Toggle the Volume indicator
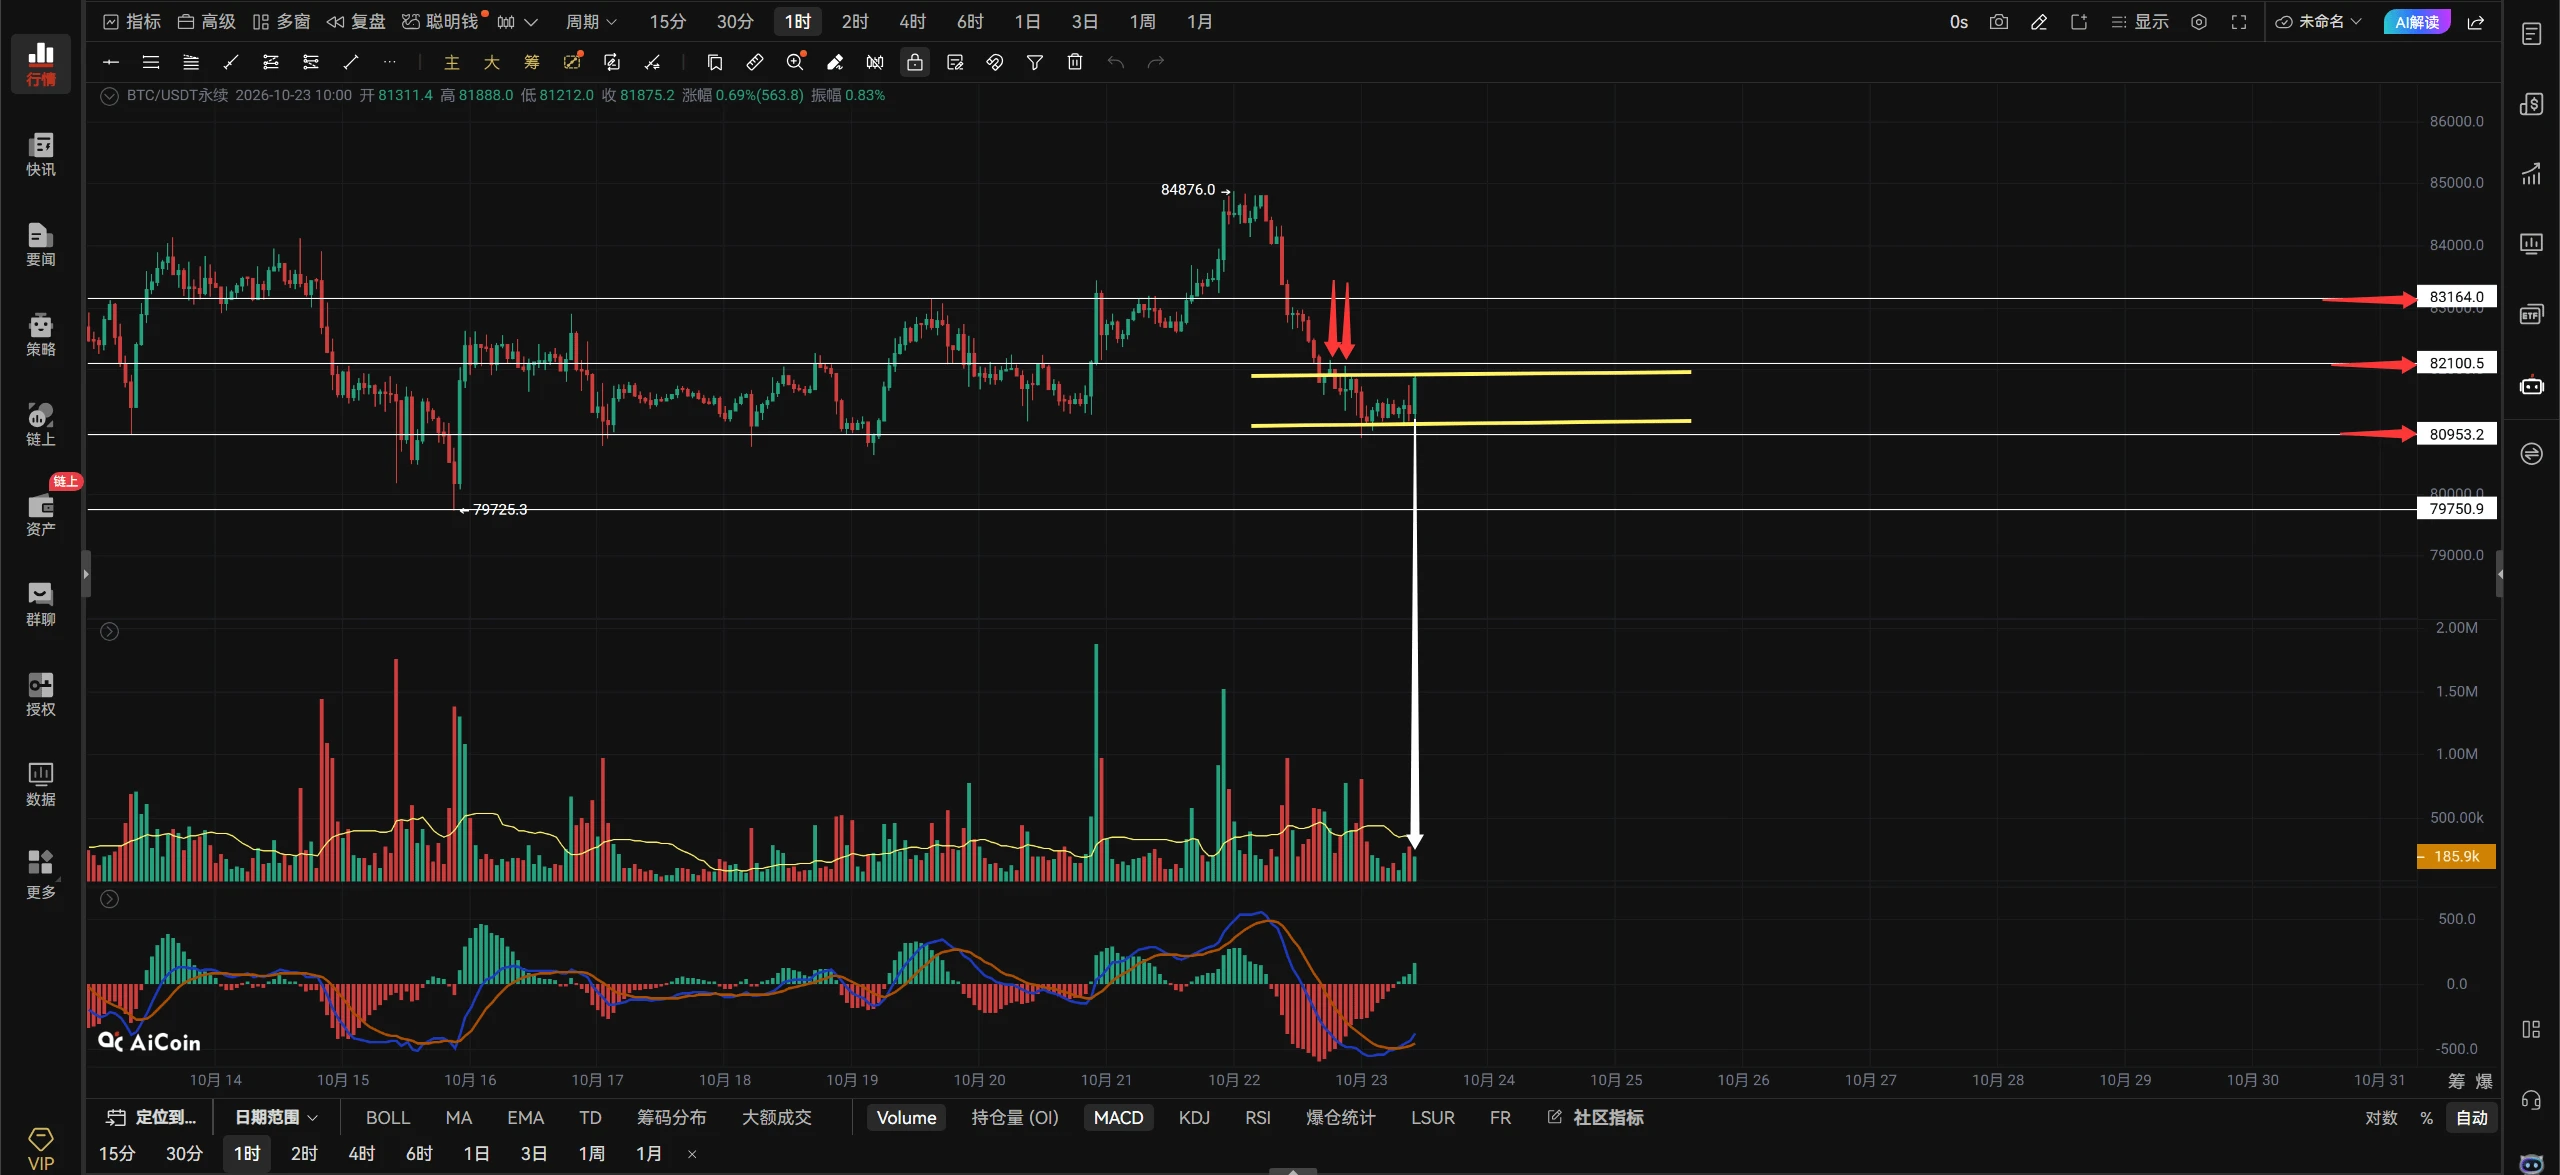The image size is (2560, 1175). coord(906,1117)
